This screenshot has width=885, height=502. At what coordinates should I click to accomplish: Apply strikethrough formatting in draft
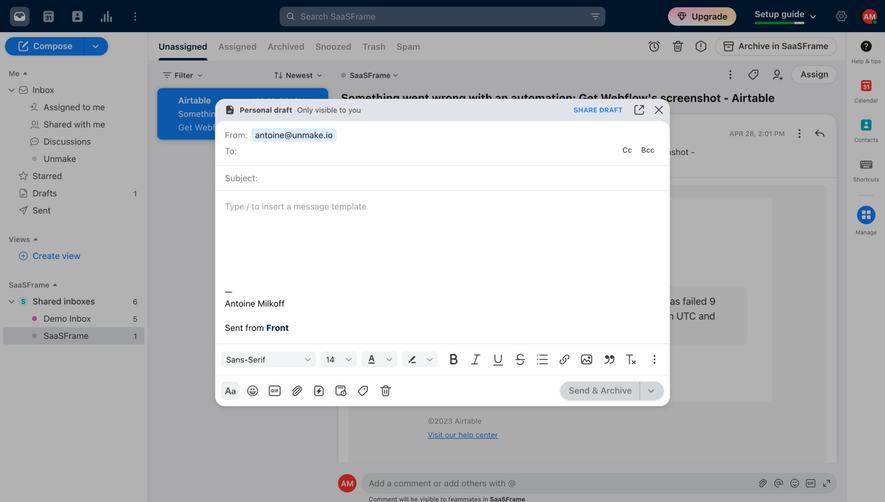[520, 360]
